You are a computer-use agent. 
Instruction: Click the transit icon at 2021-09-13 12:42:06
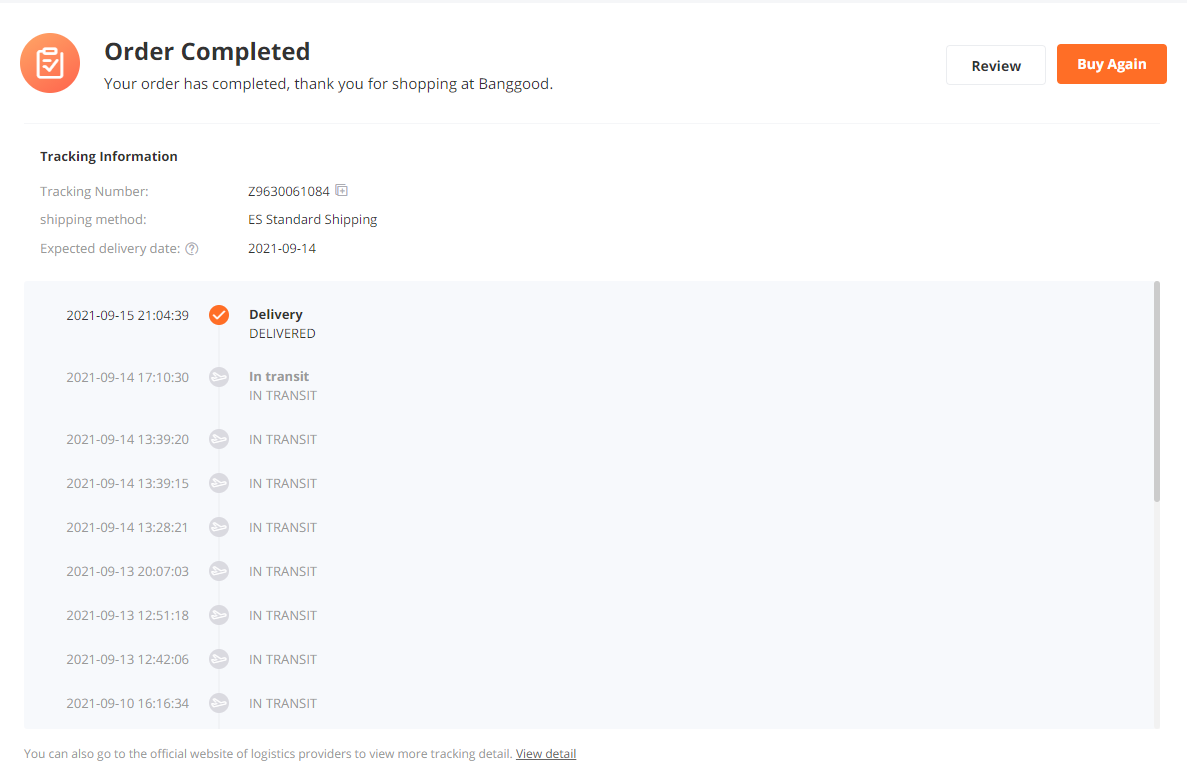(219, 659)
